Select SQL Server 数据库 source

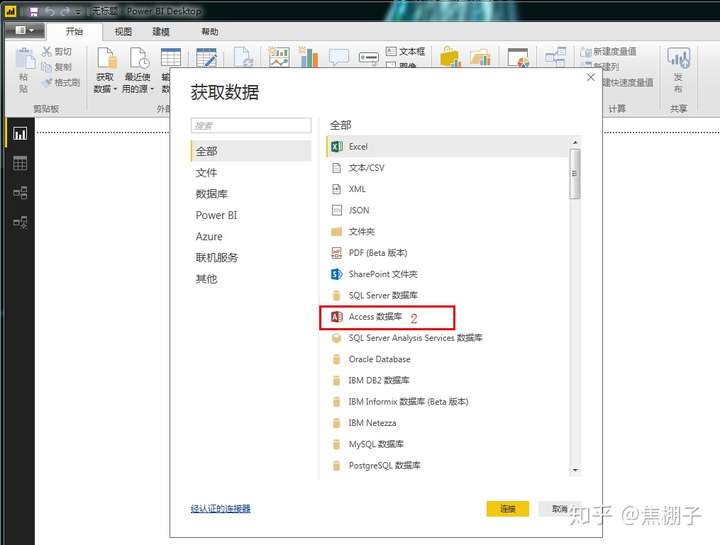[x=447, y=295]
